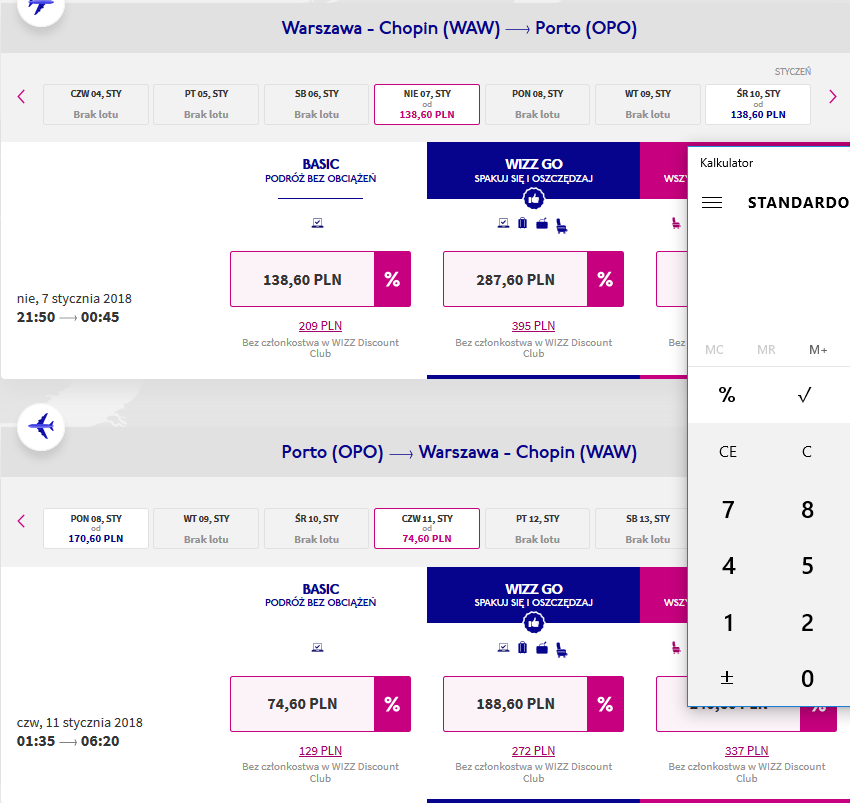The image size is (850, 803).
Task: Click the return flight time 01:35 to 06:20
Action: coord(68,741)
